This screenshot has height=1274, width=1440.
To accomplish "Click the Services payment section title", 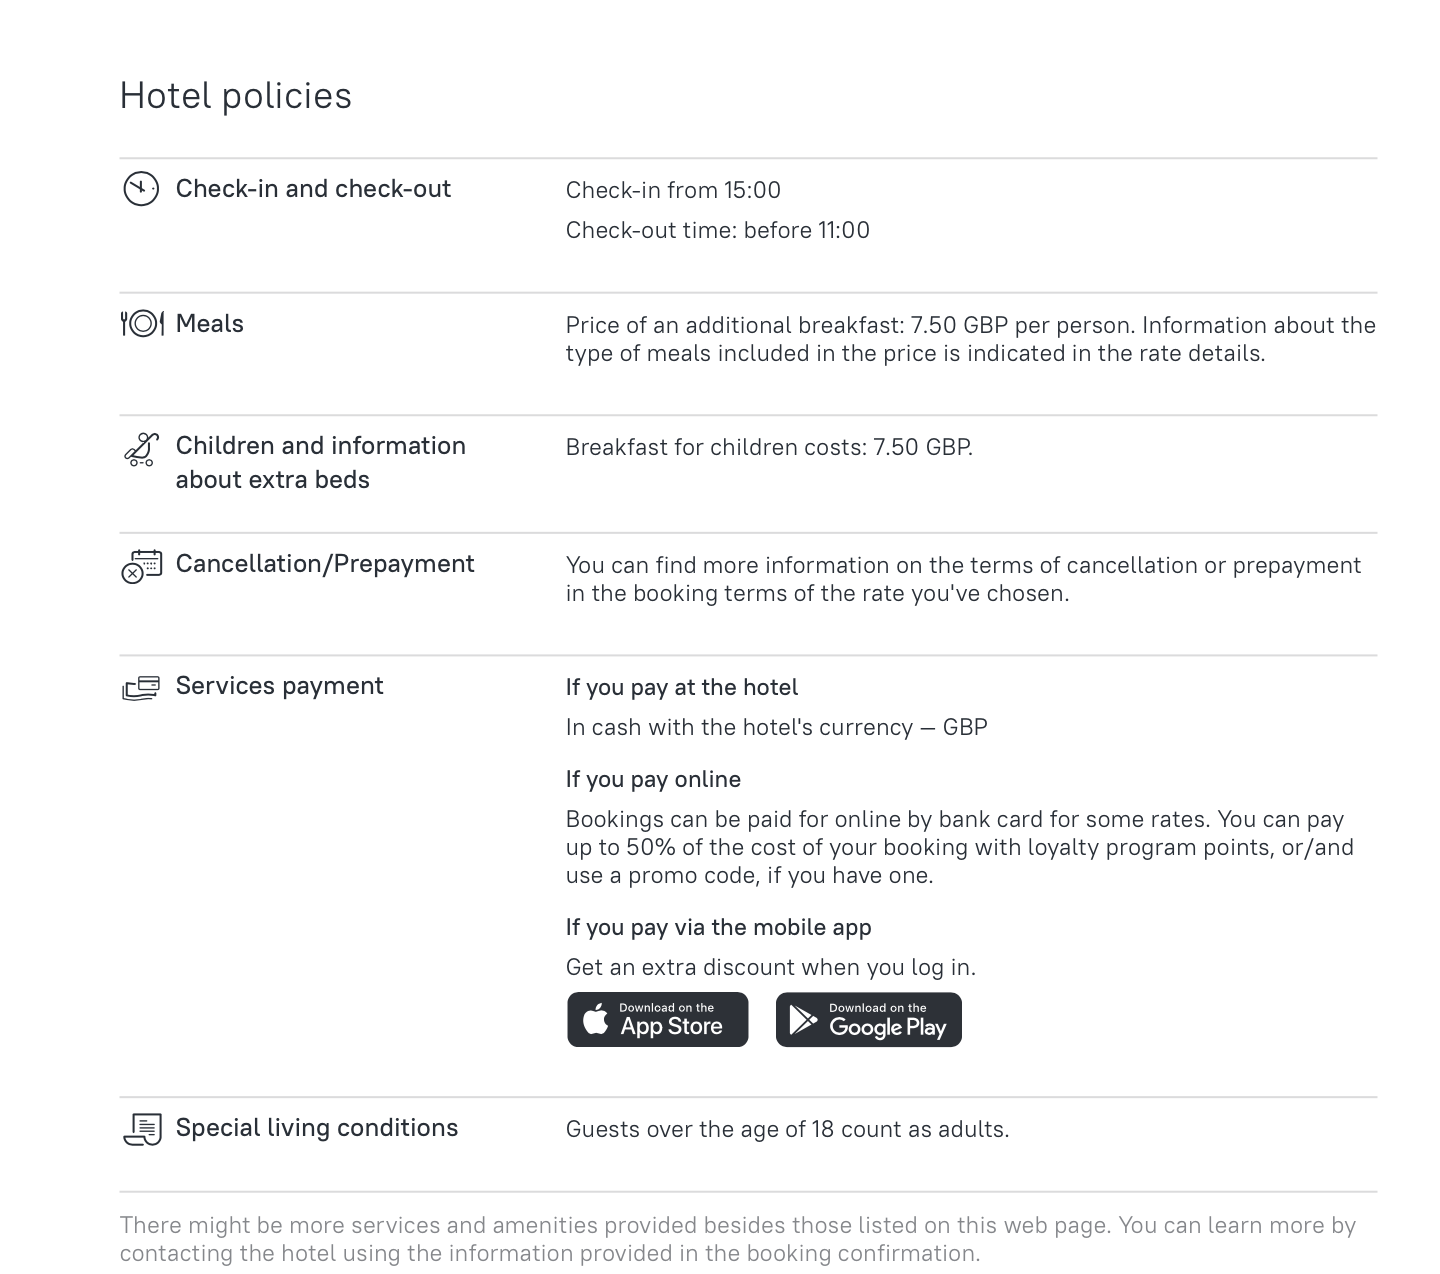I will pyautogui.click(x=279, y=686).
